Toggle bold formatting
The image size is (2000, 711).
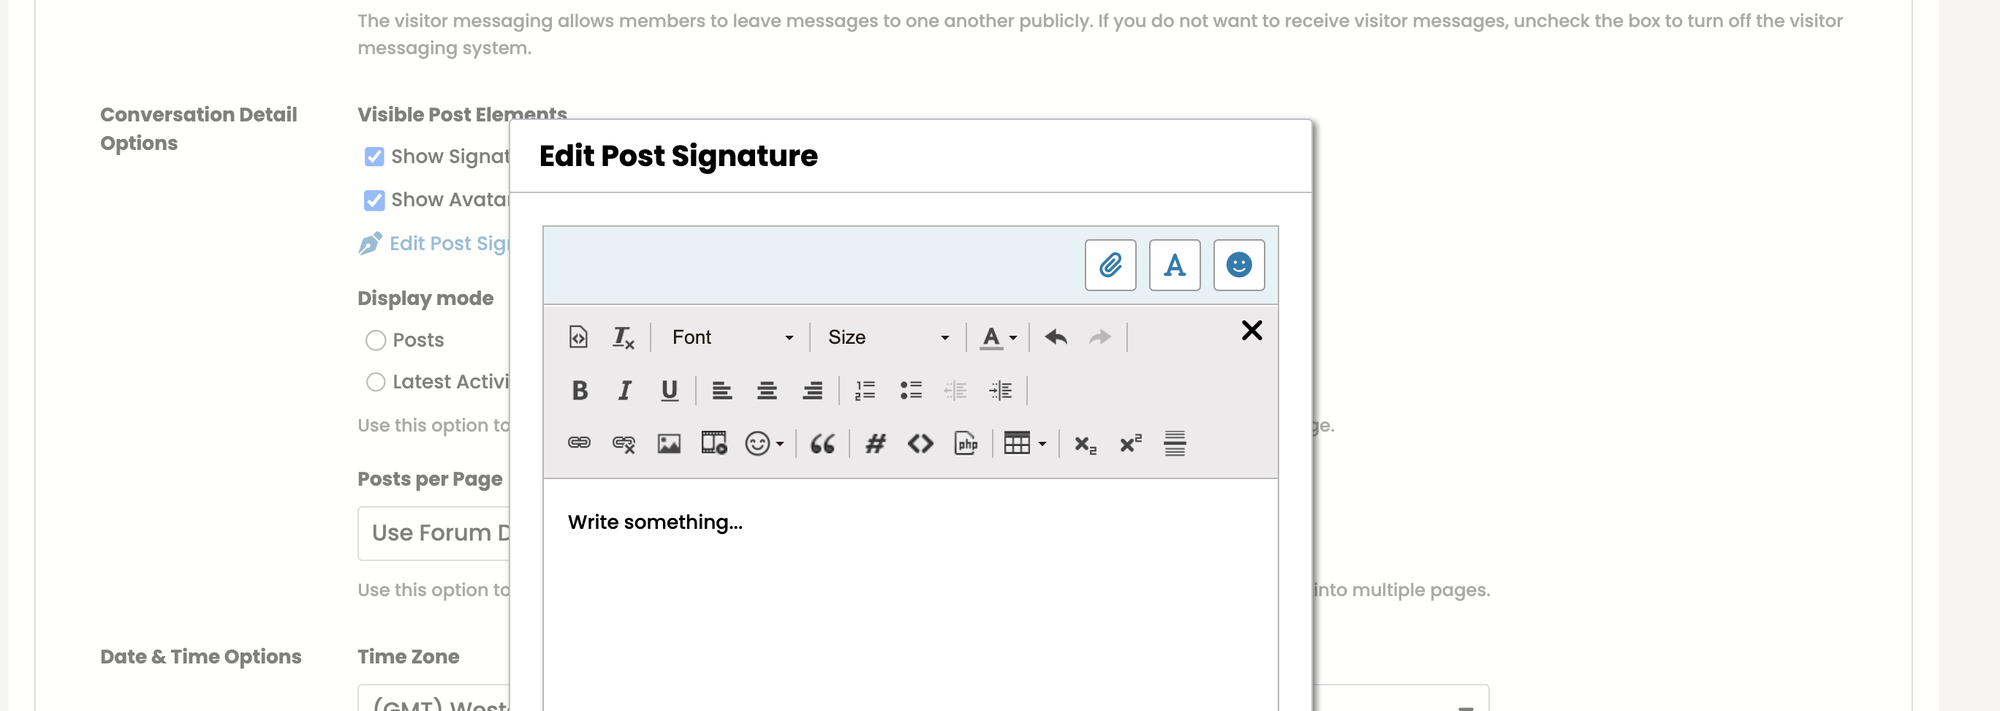tap(579, 391)
